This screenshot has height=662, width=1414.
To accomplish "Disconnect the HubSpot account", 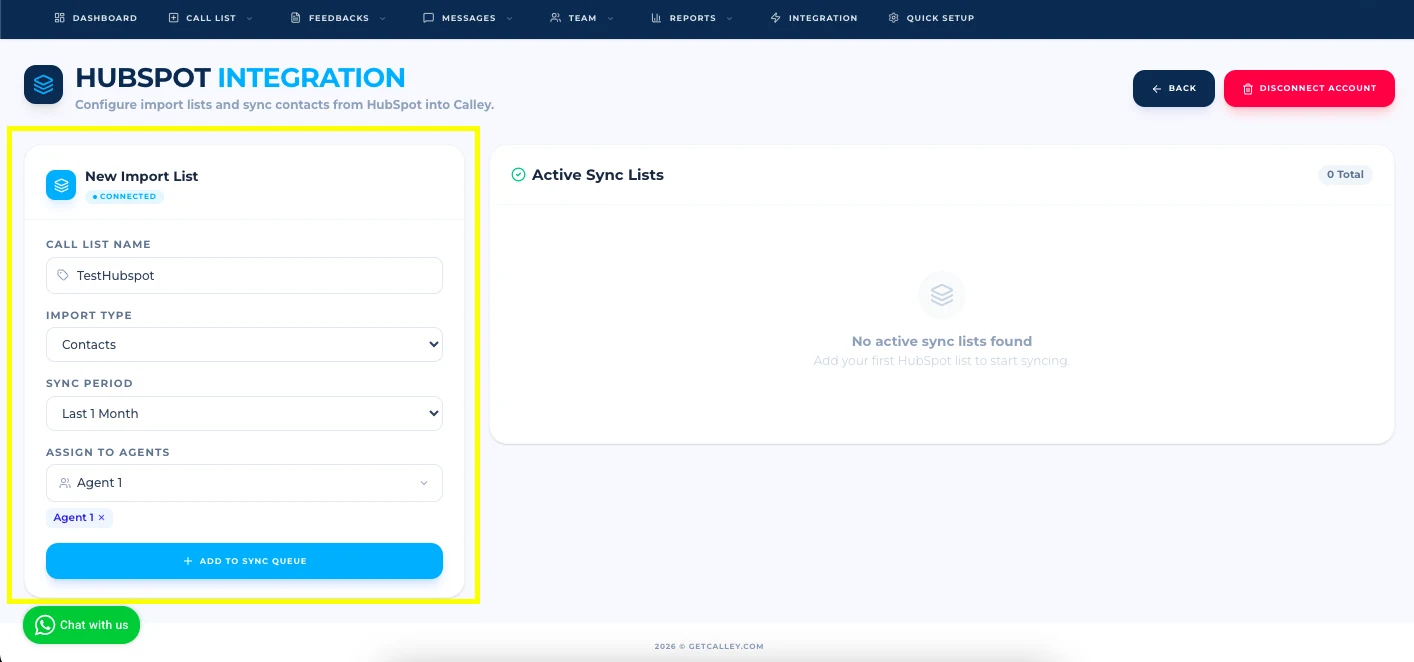I will 1309,88.
